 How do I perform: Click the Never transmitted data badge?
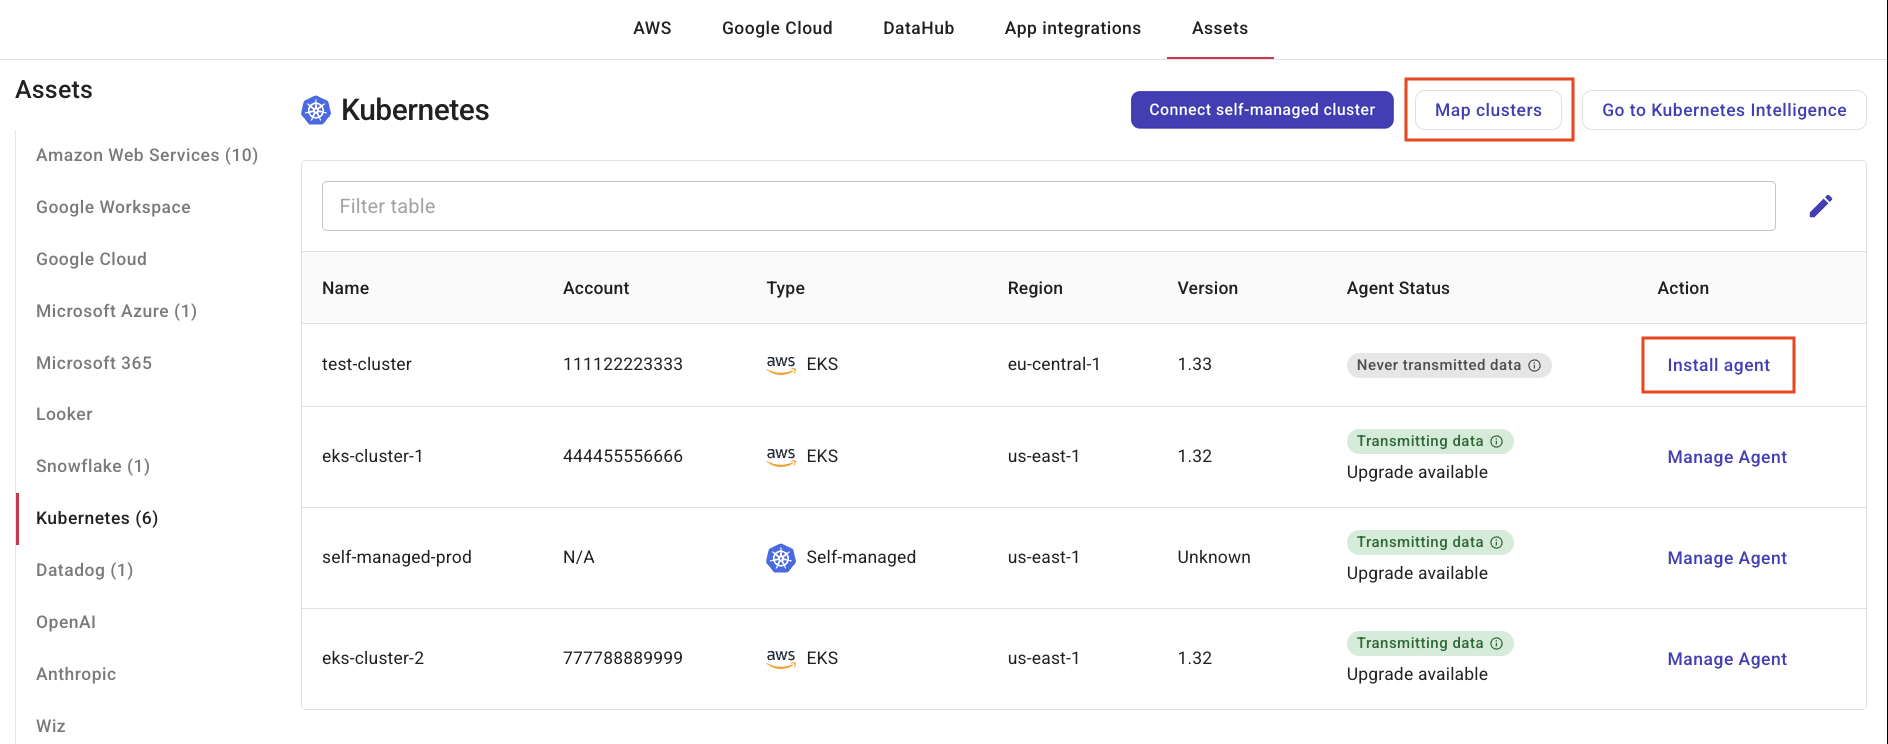[x=1449, y=365]
